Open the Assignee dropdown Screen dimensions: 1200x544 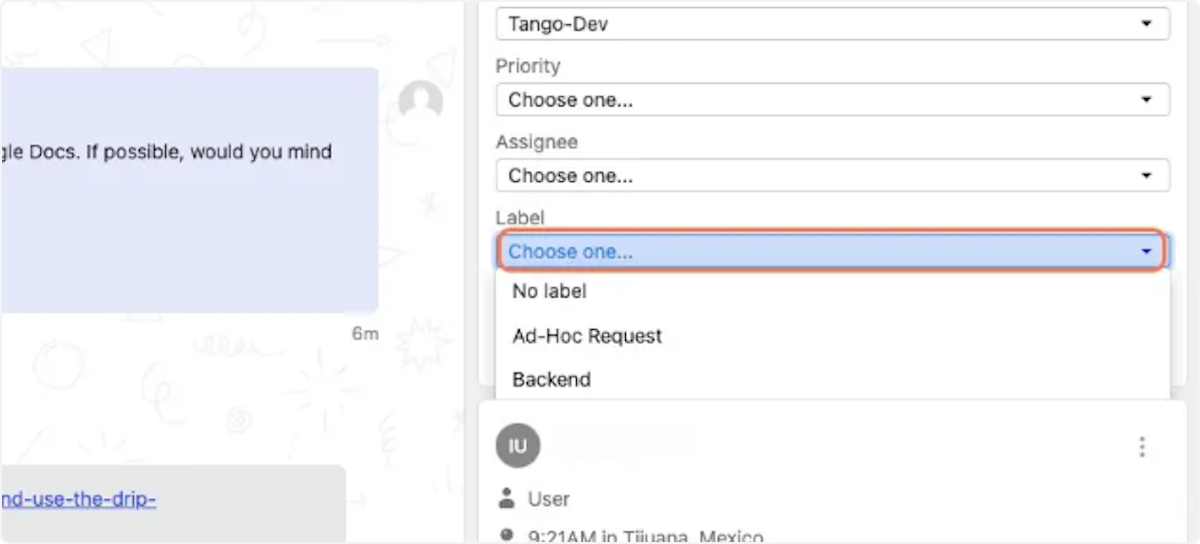832,176
